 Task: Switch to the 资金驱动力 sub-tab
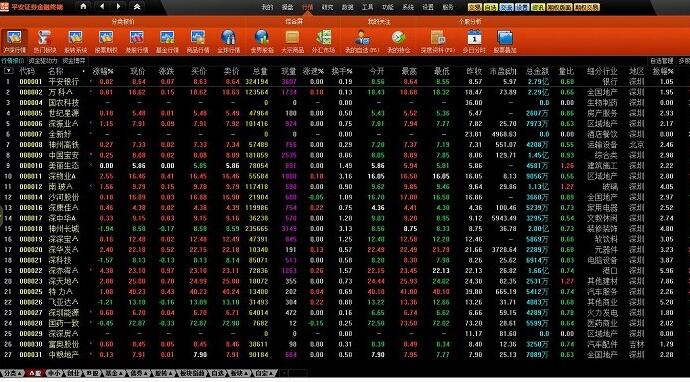tap(43, 61)
